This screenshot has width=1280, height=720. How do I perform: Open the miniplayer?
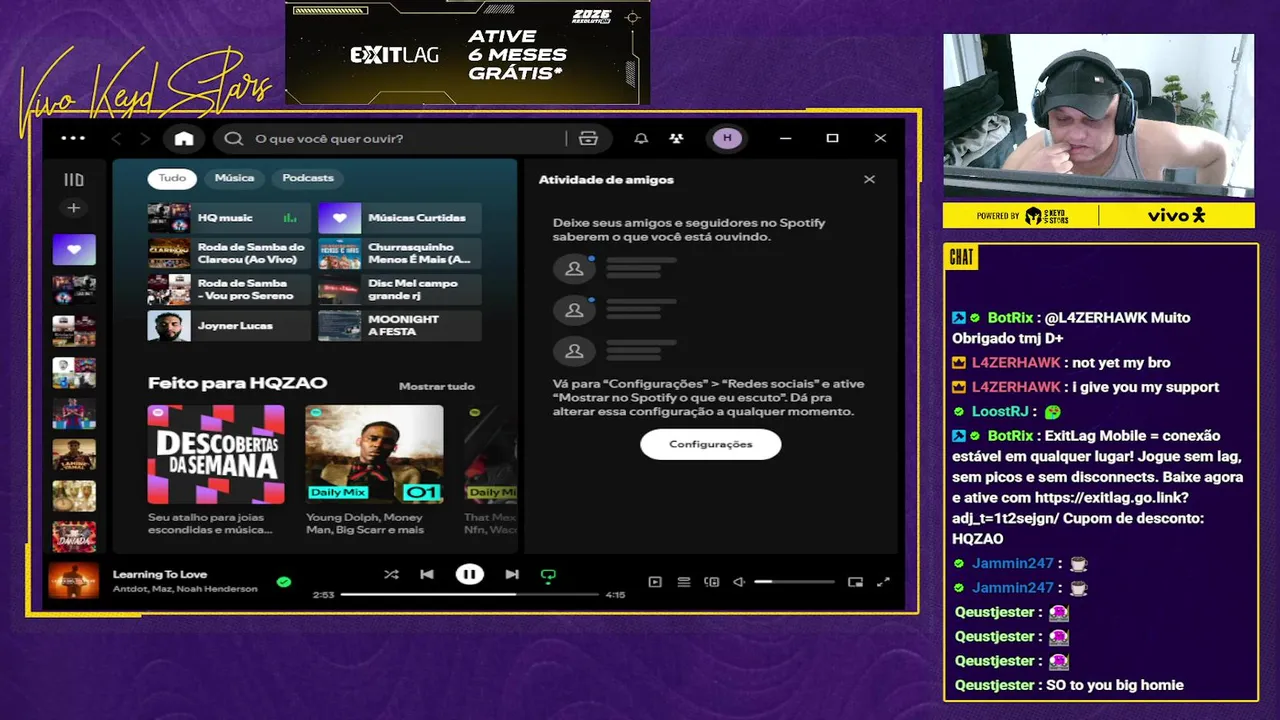[x=855, y=582]
